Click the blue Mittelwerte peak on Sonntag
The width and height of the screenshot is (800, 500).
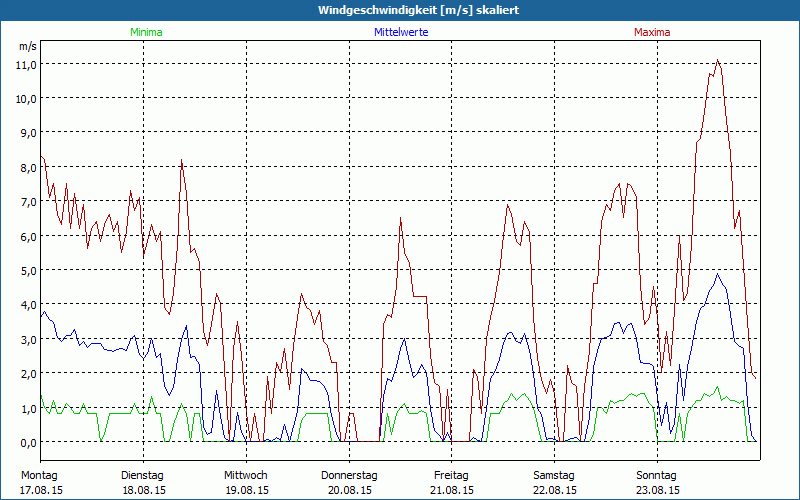pyautogui.click(x=718, y=274)
